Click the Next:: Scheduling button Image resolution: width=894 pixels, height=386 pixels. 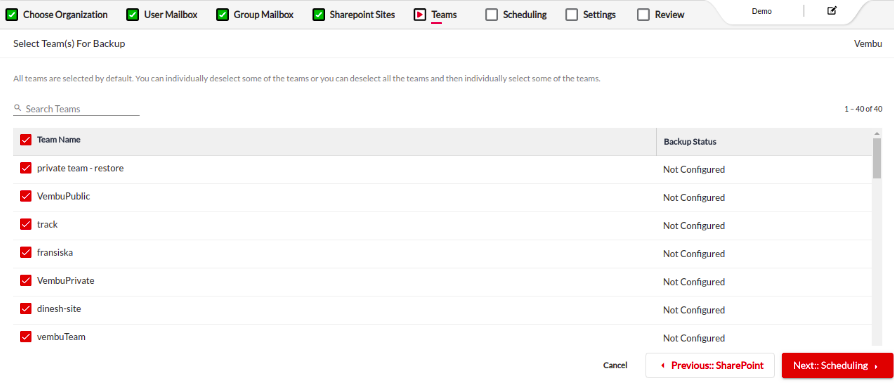coord(837,365)
